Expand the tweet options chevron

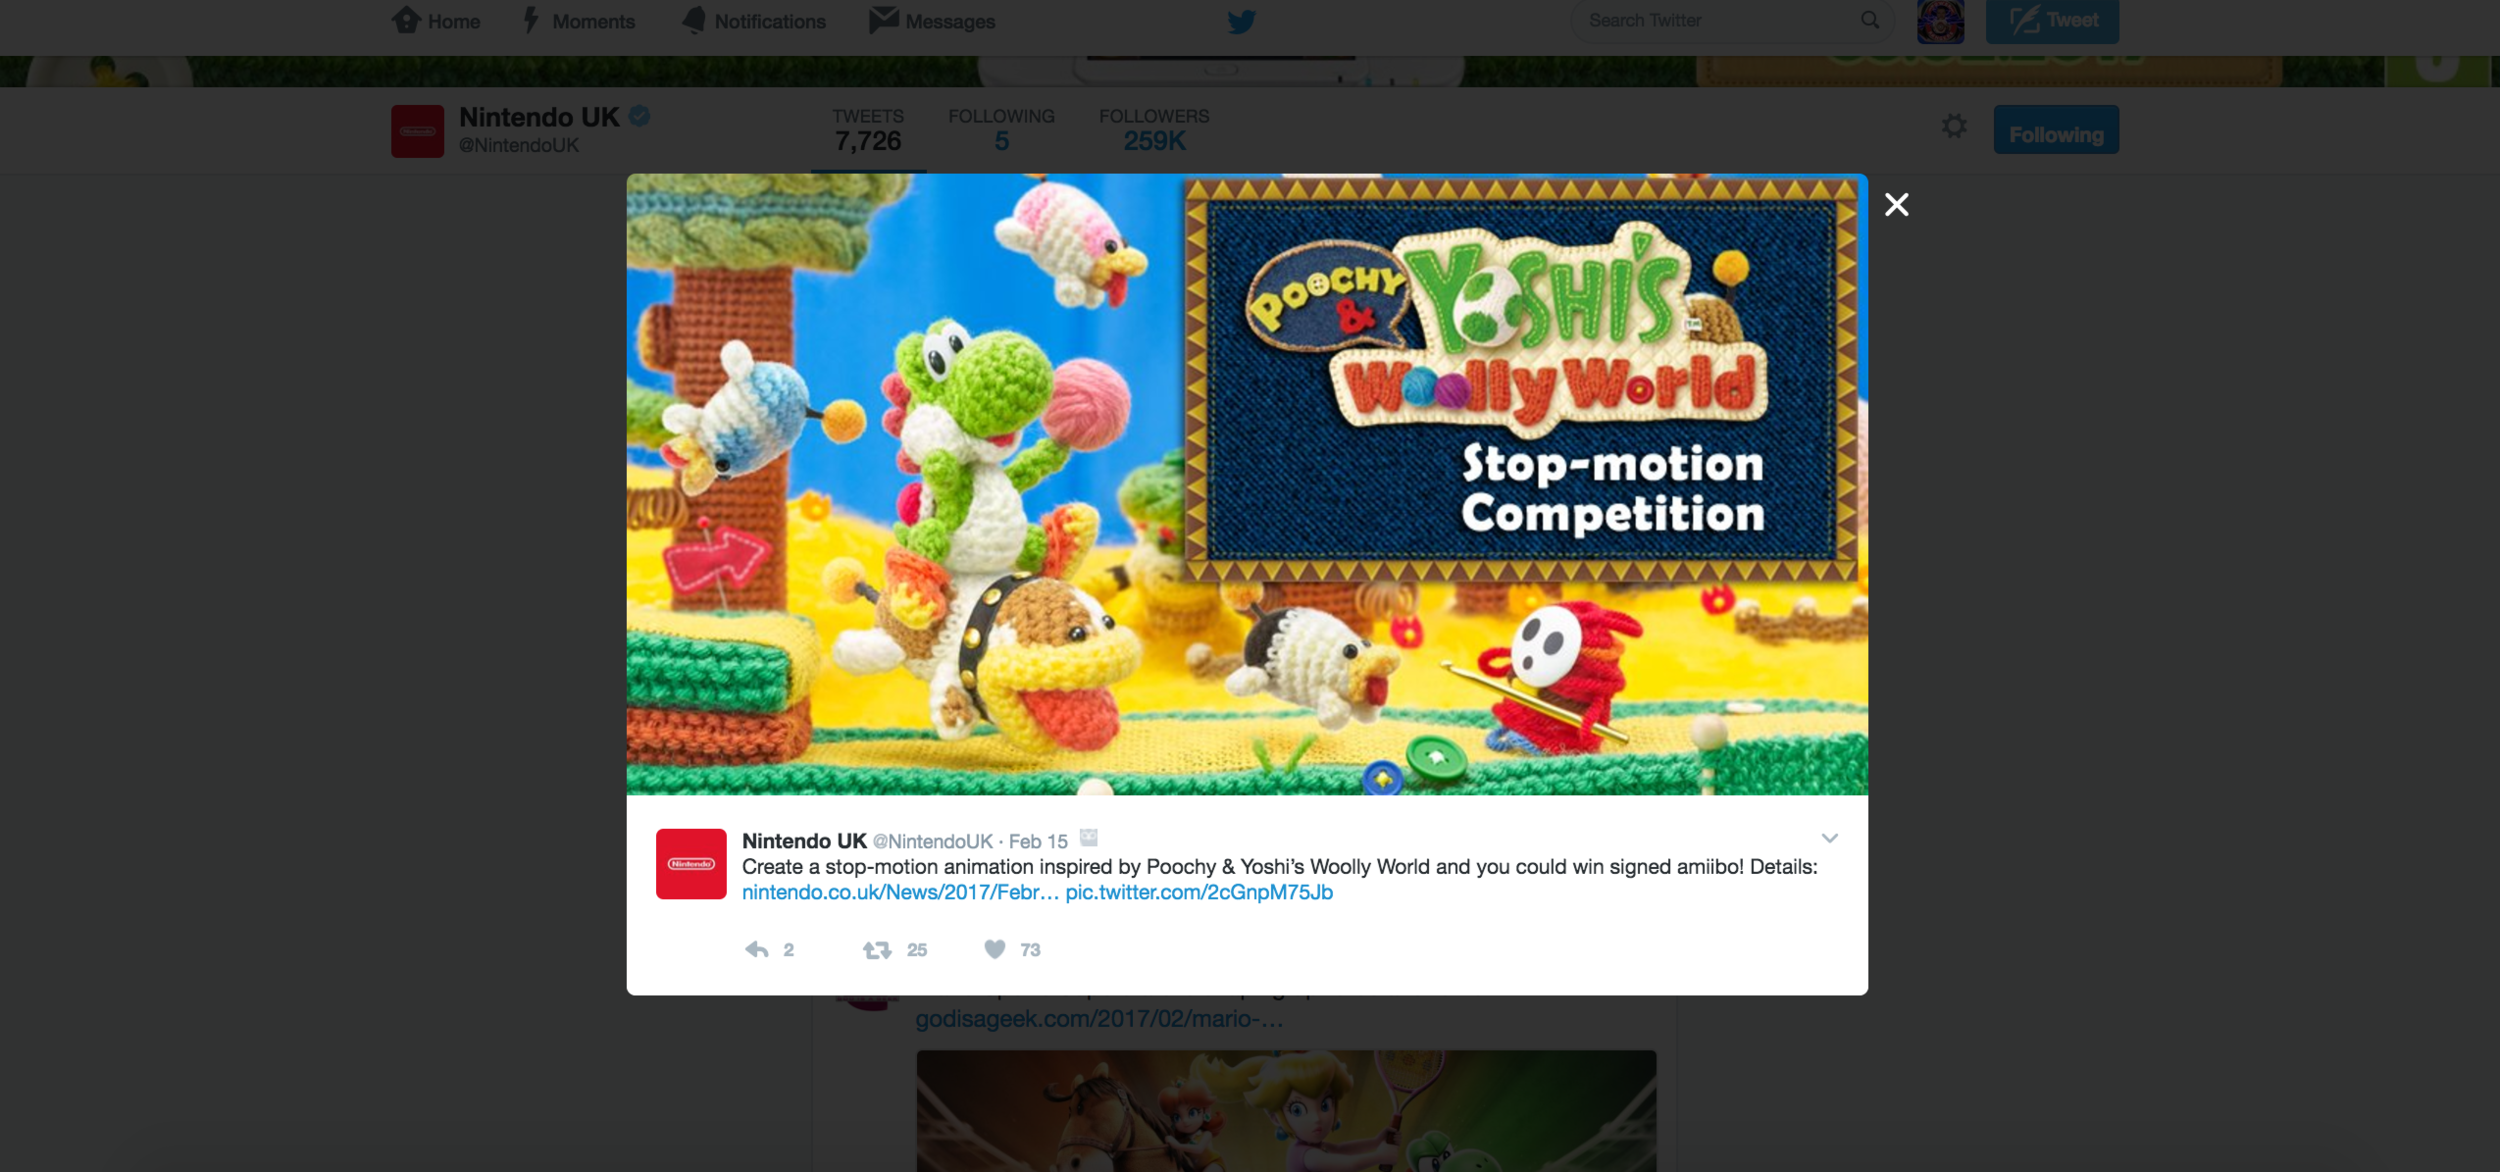1829,838
